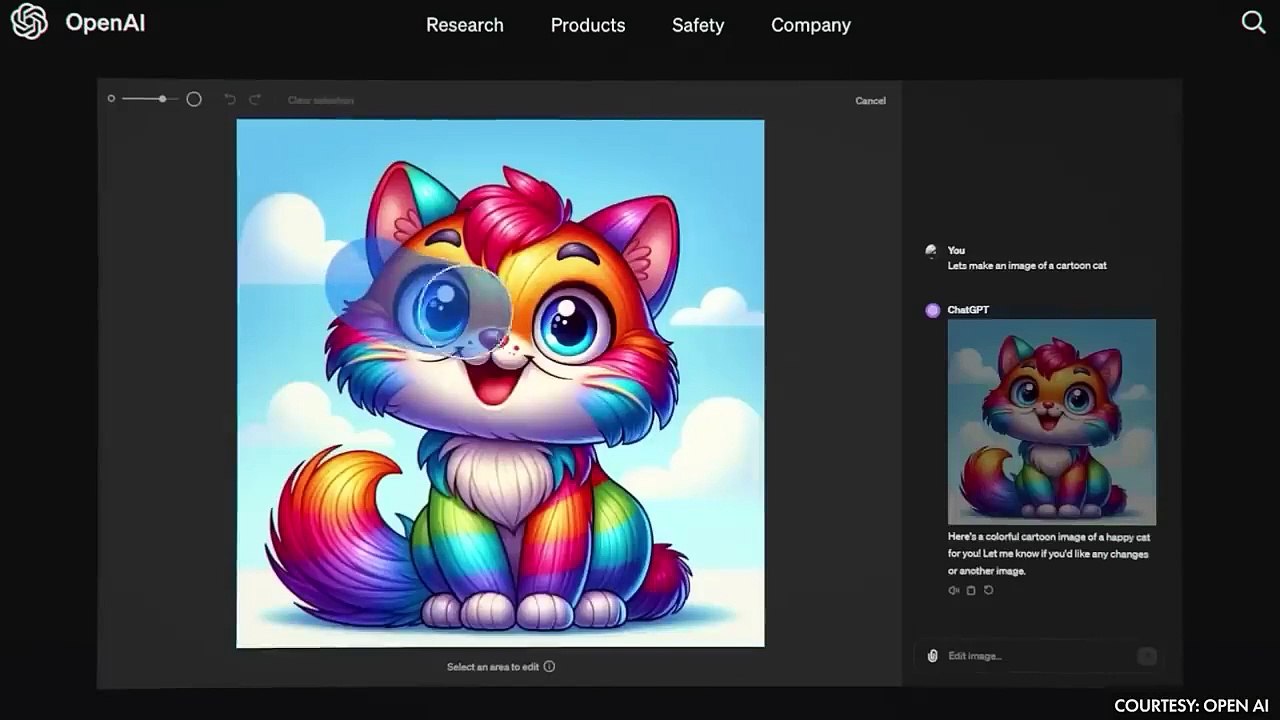Viewport: 1280px width, 720px height.
Task: Open the cat image thumbnail in chat
Action: point(1052,422)
